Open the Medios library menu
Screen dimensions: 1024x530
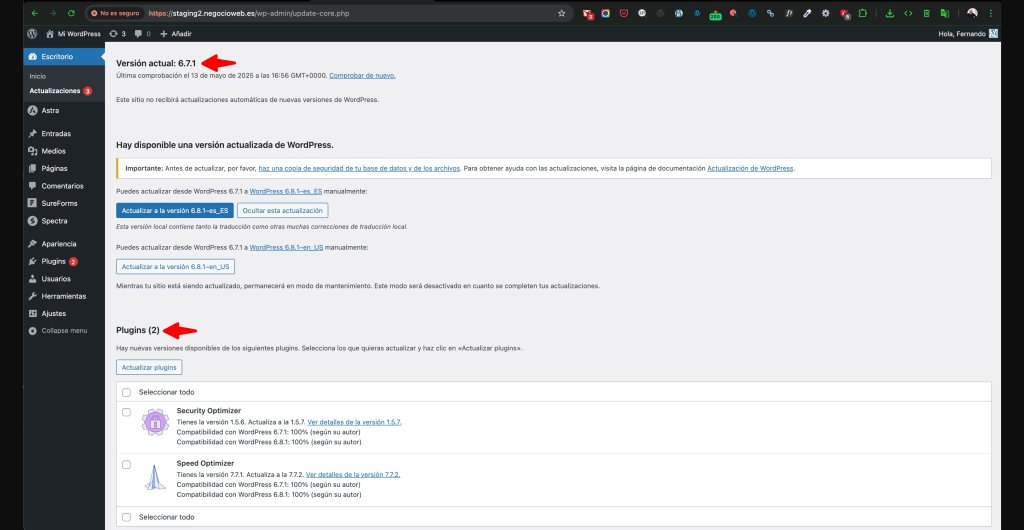(64, 151)
